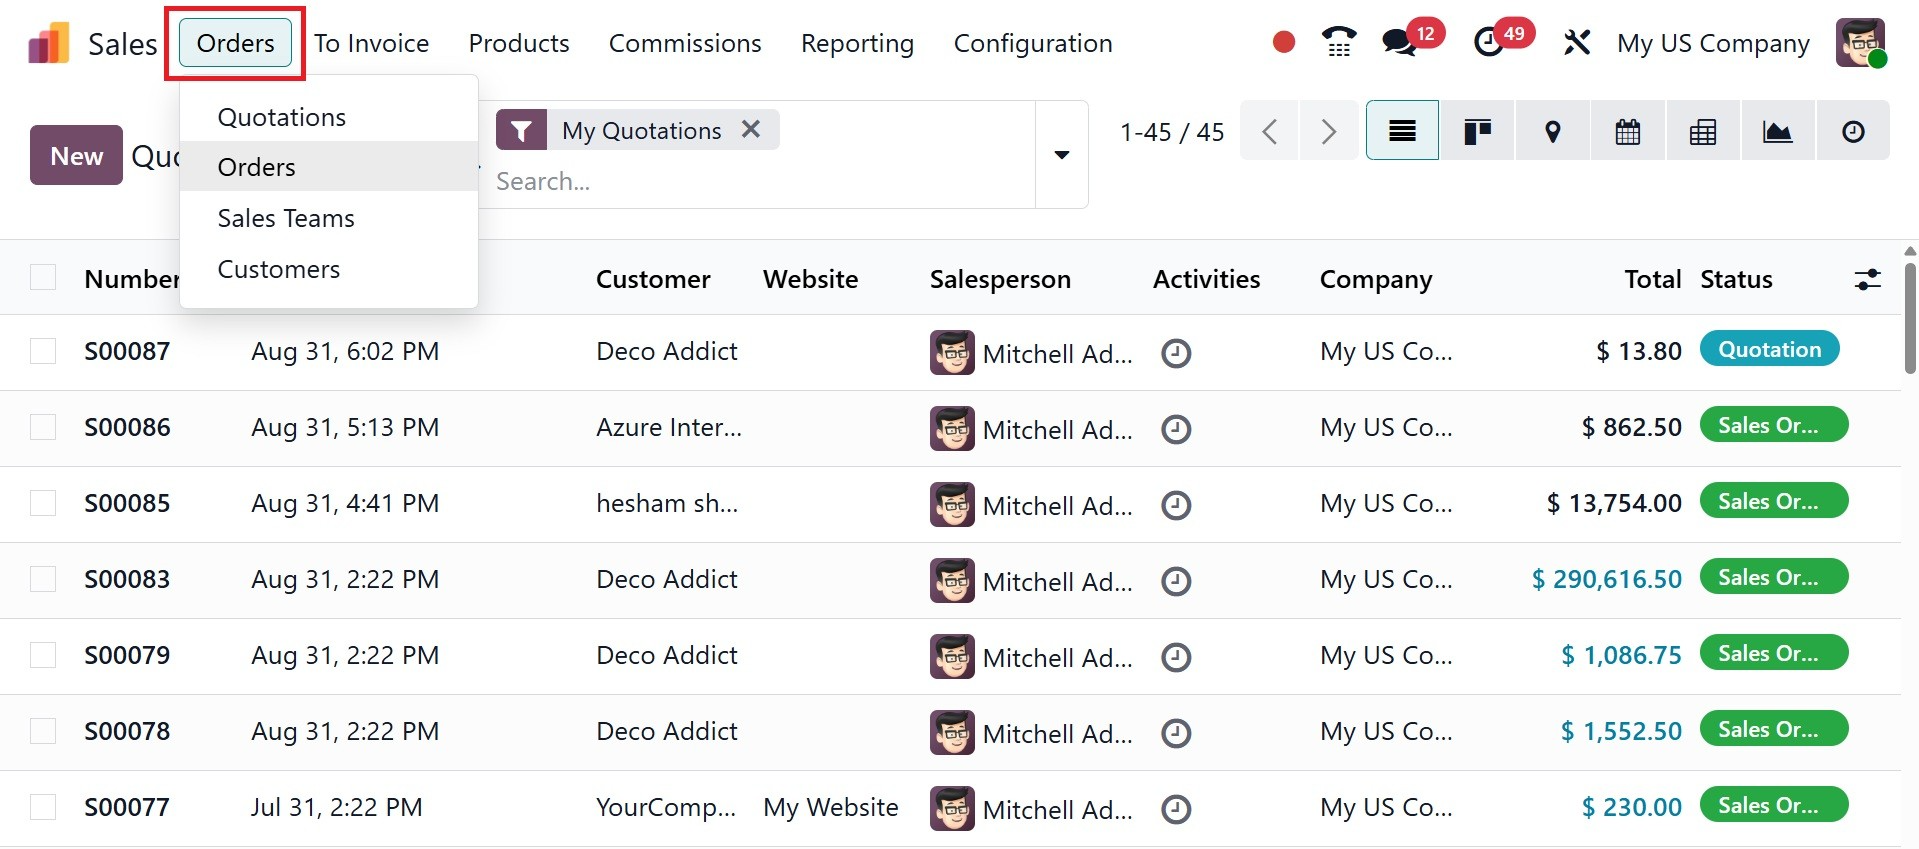The image size is (1919, 849).
Task: Open the chat messages icon
Action: [x=1398, y=42]
